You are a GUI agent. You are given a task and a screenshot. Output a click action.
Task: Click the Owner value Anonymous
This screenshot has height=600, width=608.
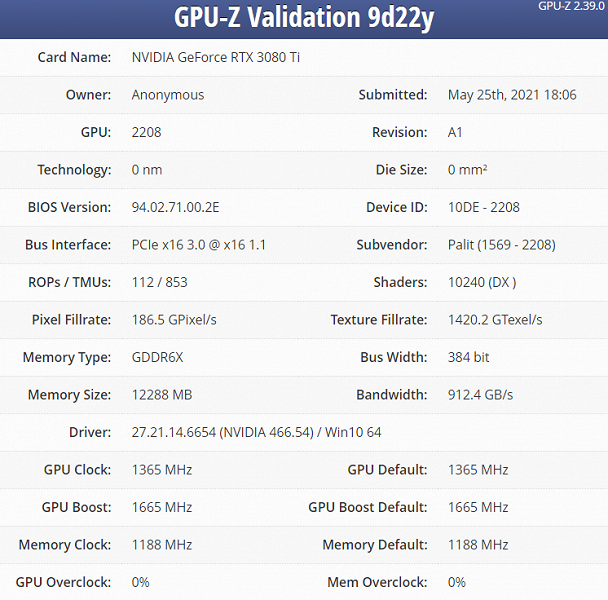168,95
